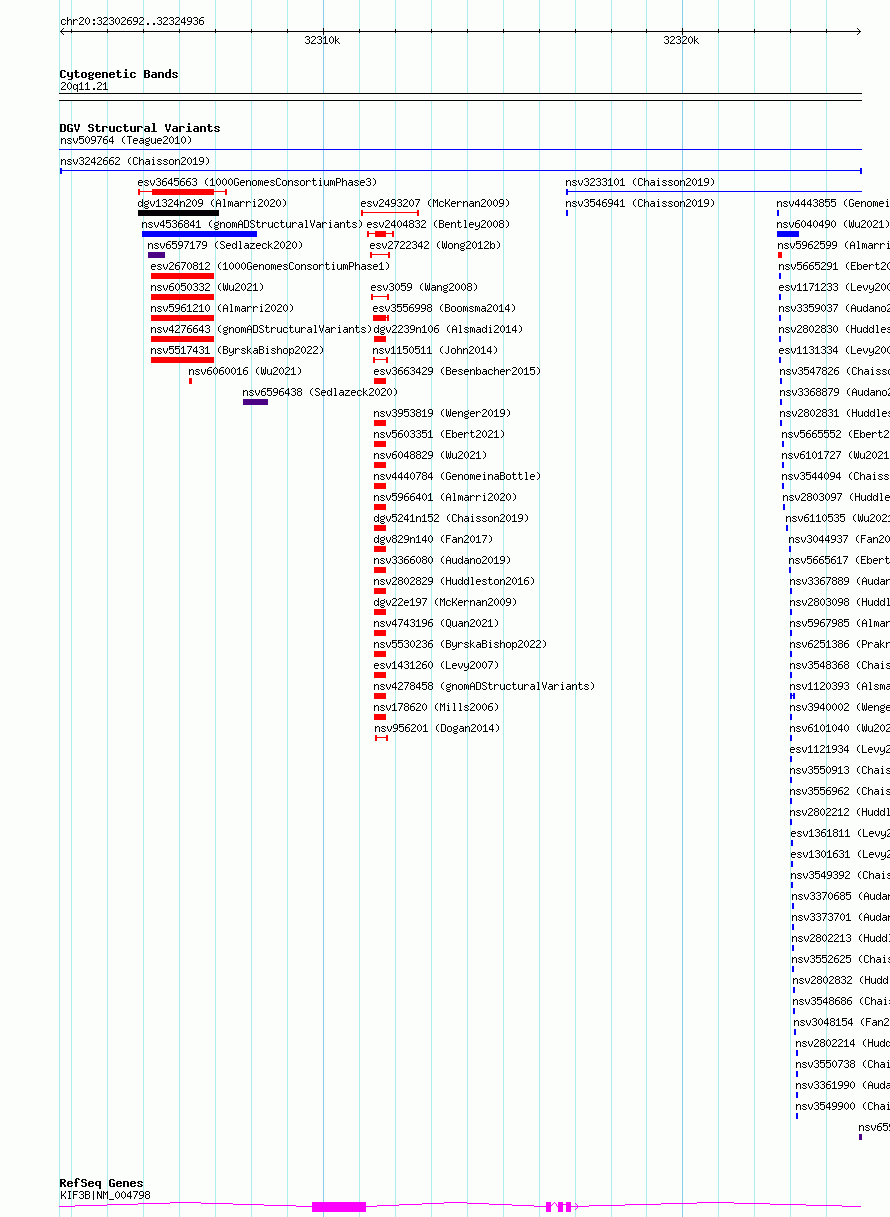Open KIF3B NM_004798 gene label

(105, 1196)
